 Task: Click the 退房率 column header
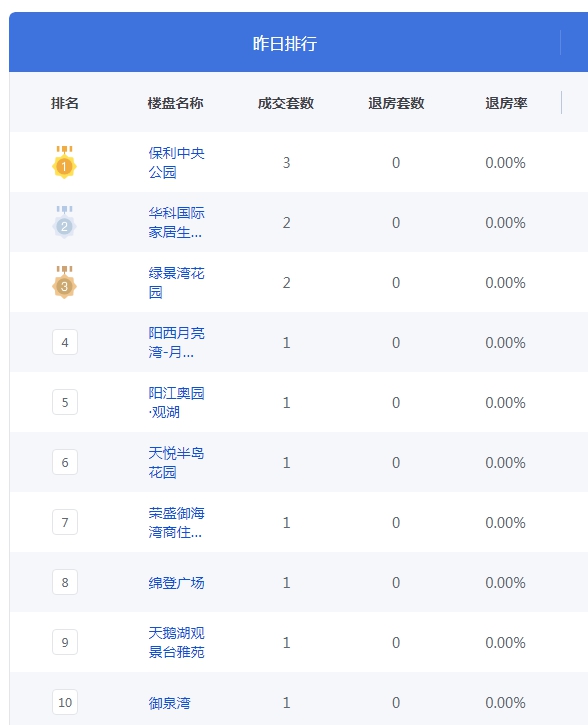[506, 103]
